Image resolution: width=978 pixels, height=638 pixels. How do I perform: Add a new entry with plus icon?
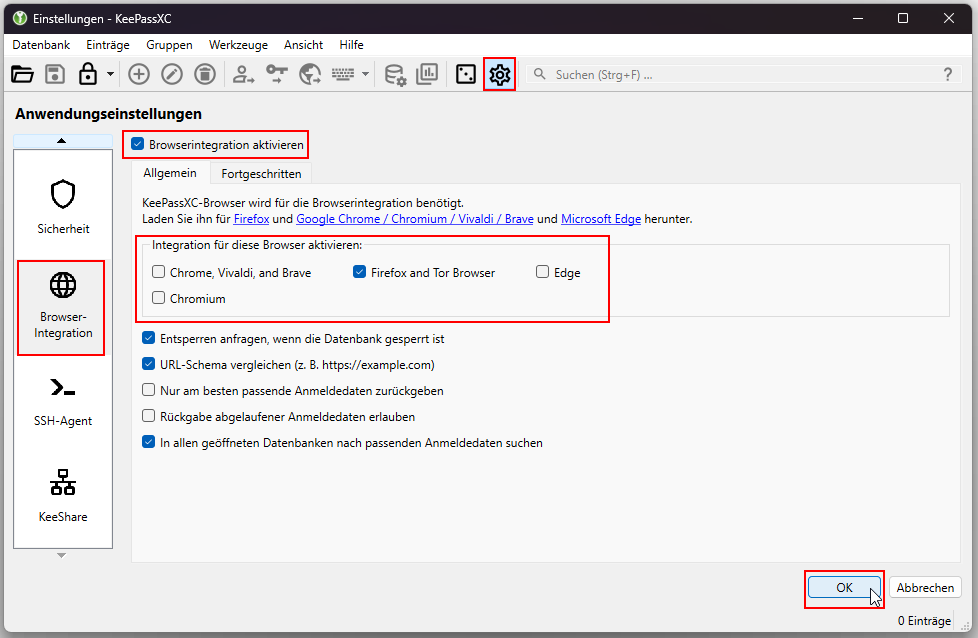[138, 74]
